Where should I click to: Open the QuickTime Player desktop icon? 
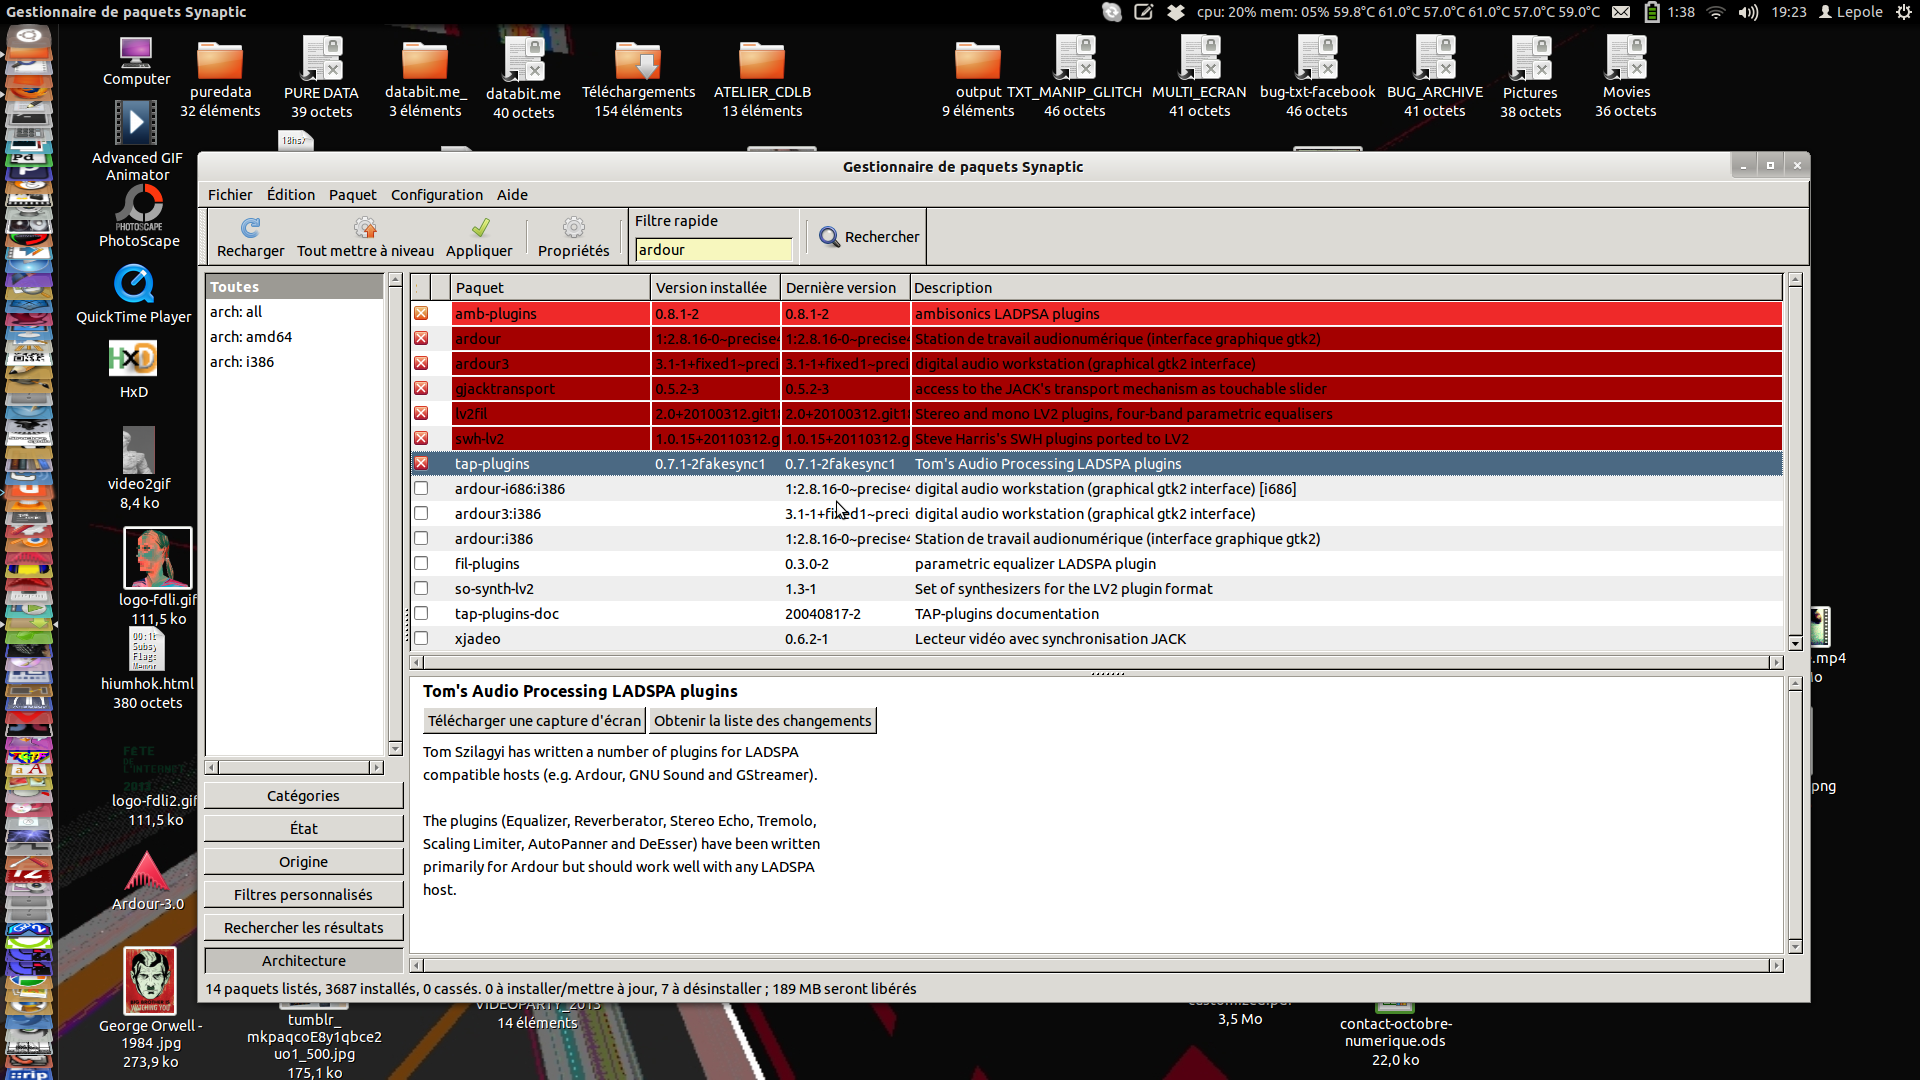[134, 284]
